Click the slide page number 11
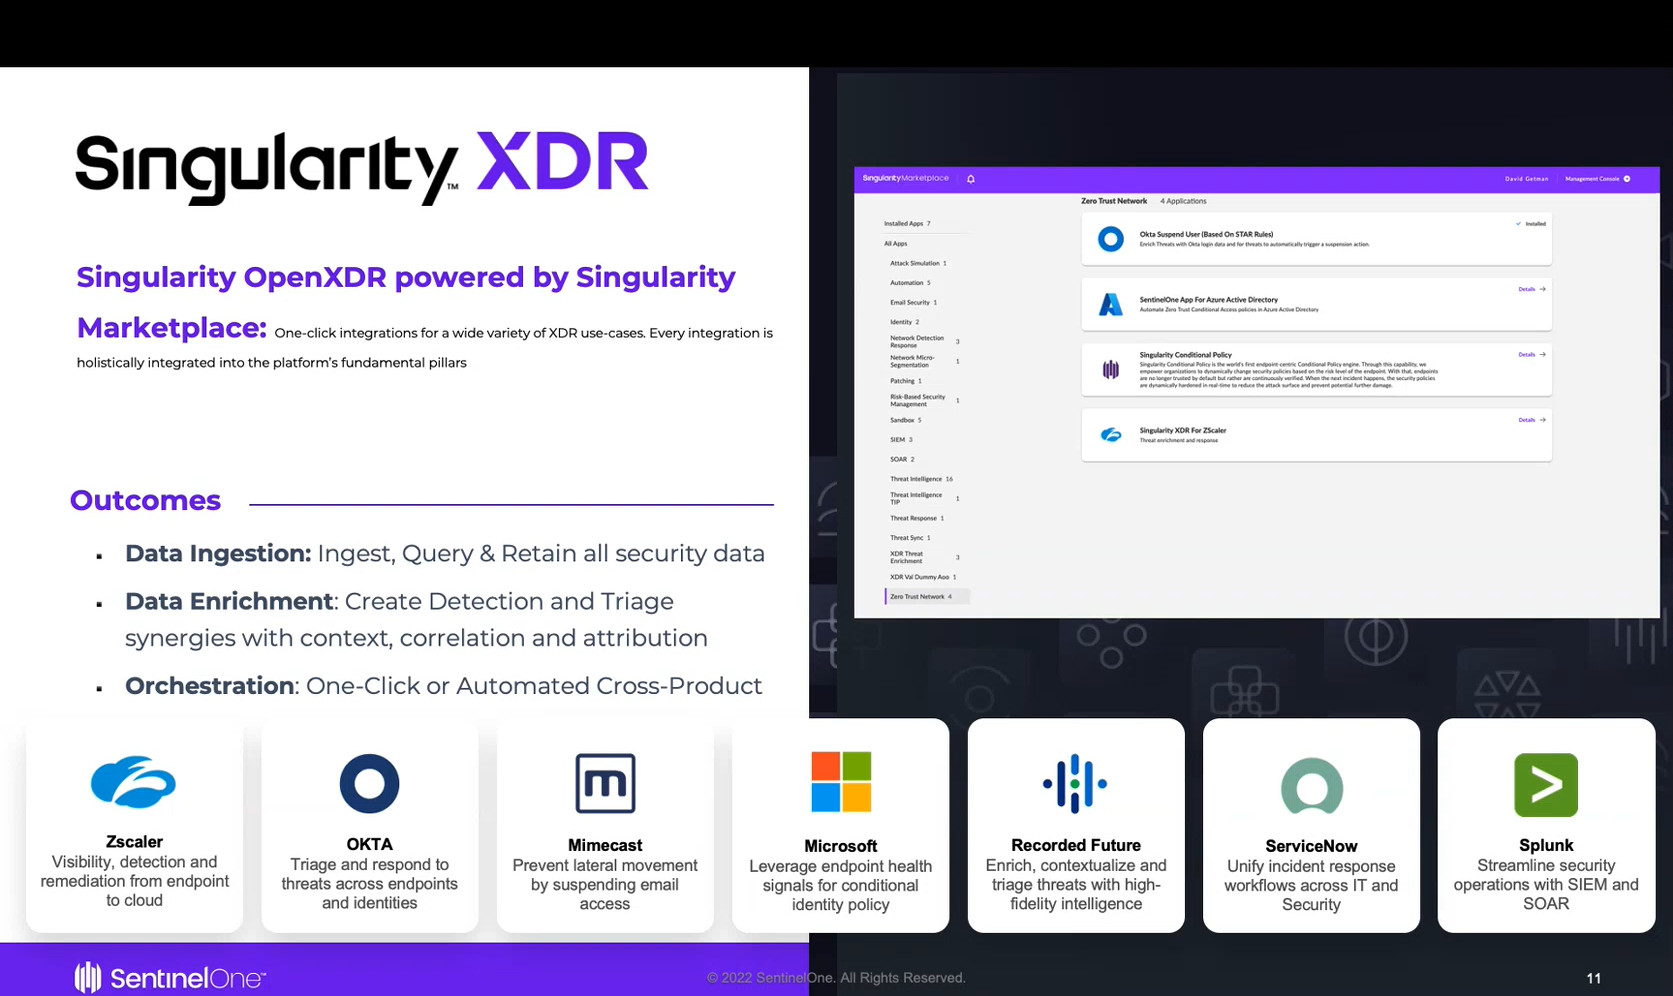 point(1594,978)
